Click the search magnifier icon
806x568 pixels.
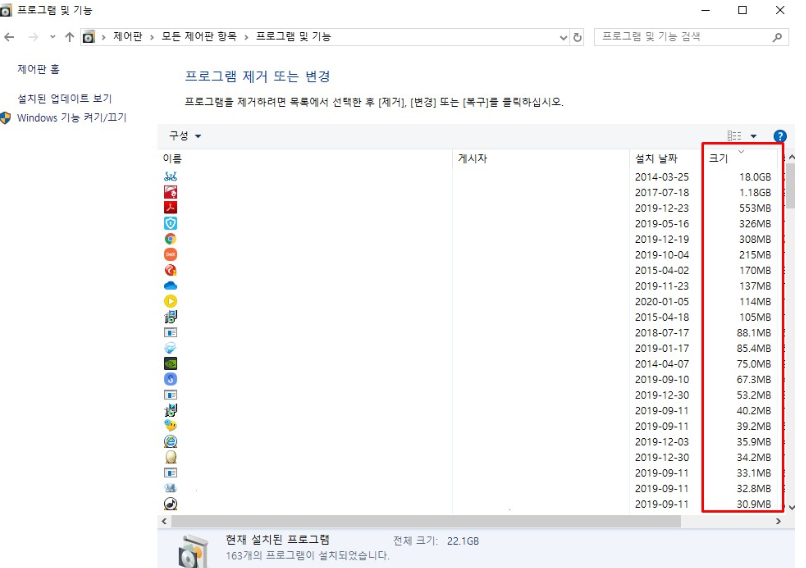pyautogui.click(x=777, y=37)
